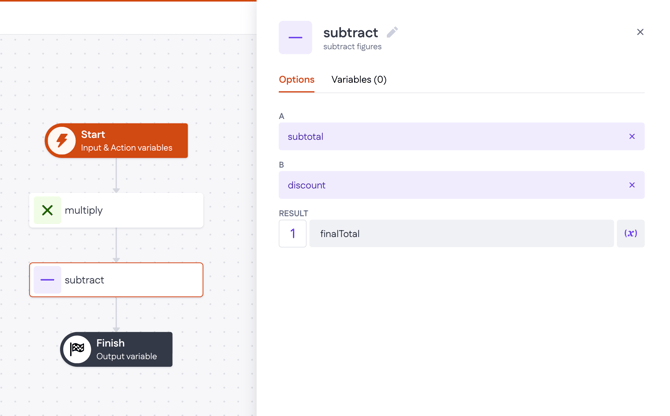
Task: Select the multiply step label in the flow
Action: (84, 211)
